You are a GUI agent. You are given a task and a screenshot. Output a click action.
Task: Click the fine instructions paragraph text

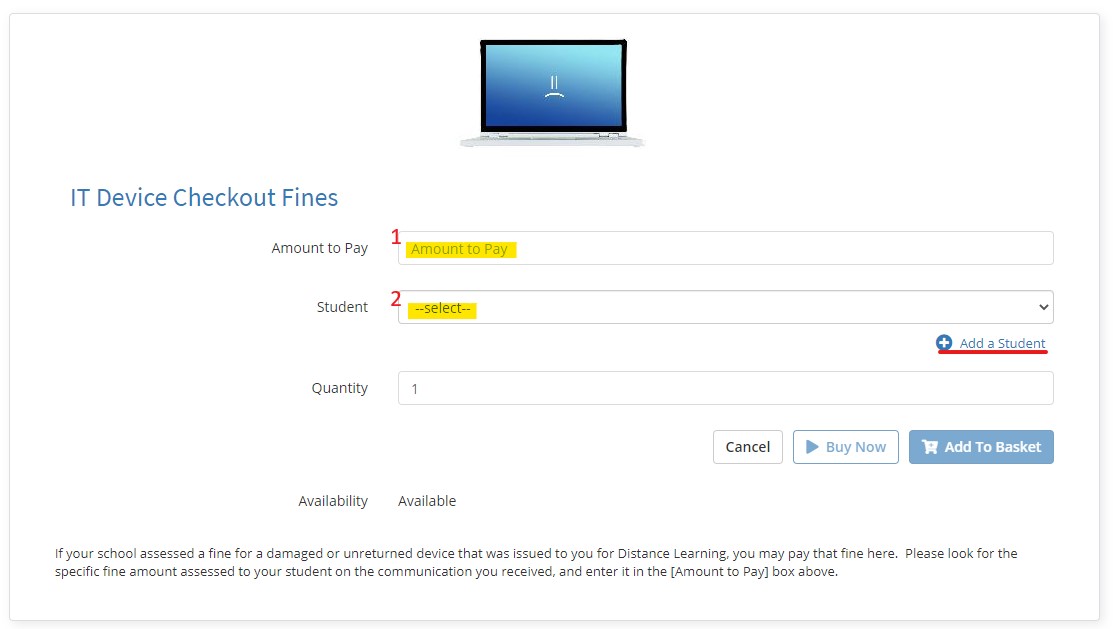click(x=536, y=562)
